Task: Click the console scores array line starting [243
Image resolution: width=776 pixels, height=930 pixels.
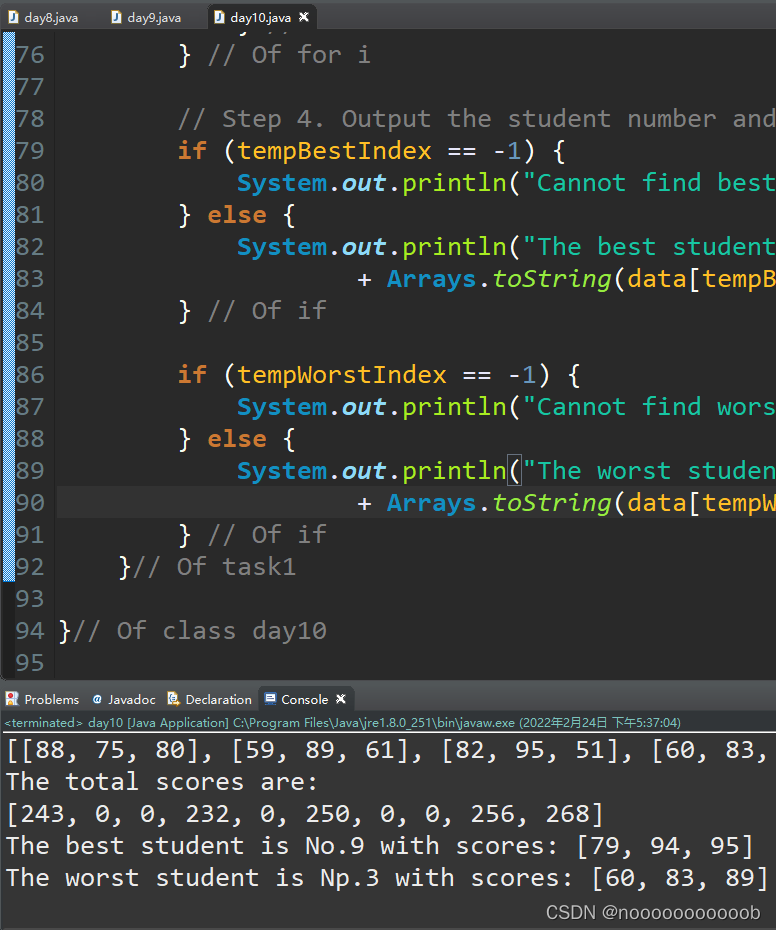Action: coord(304,814)
